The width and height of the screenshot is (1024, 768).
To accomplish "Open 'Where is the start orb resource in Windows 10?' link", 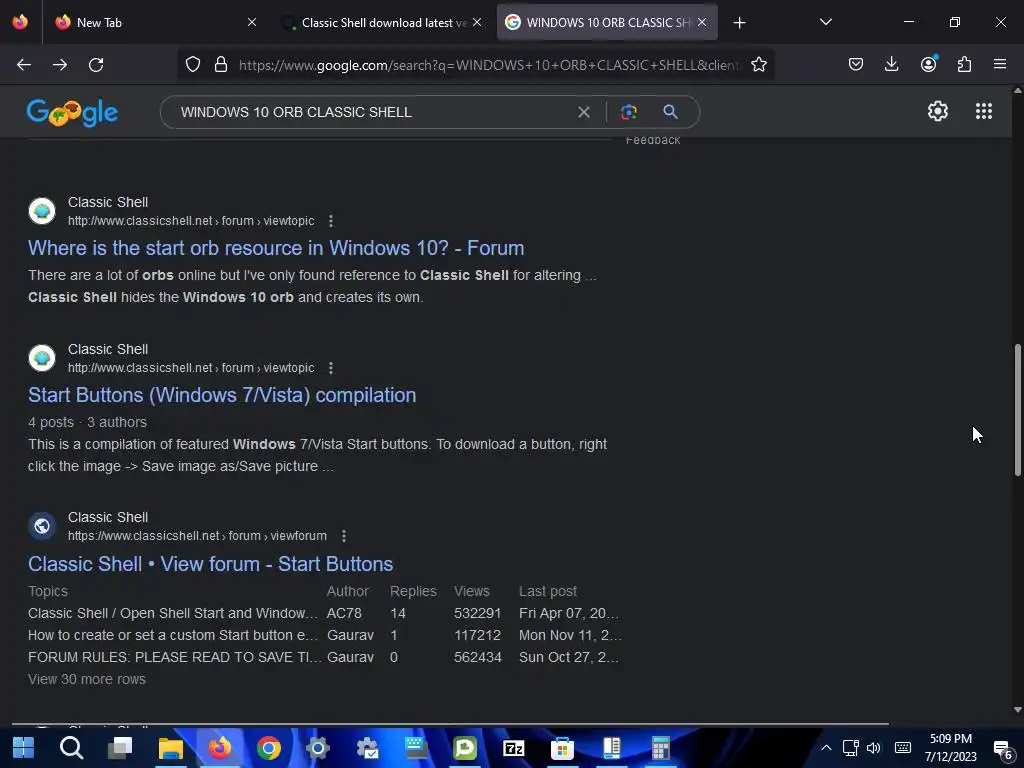I will click(x=276, y=248).
